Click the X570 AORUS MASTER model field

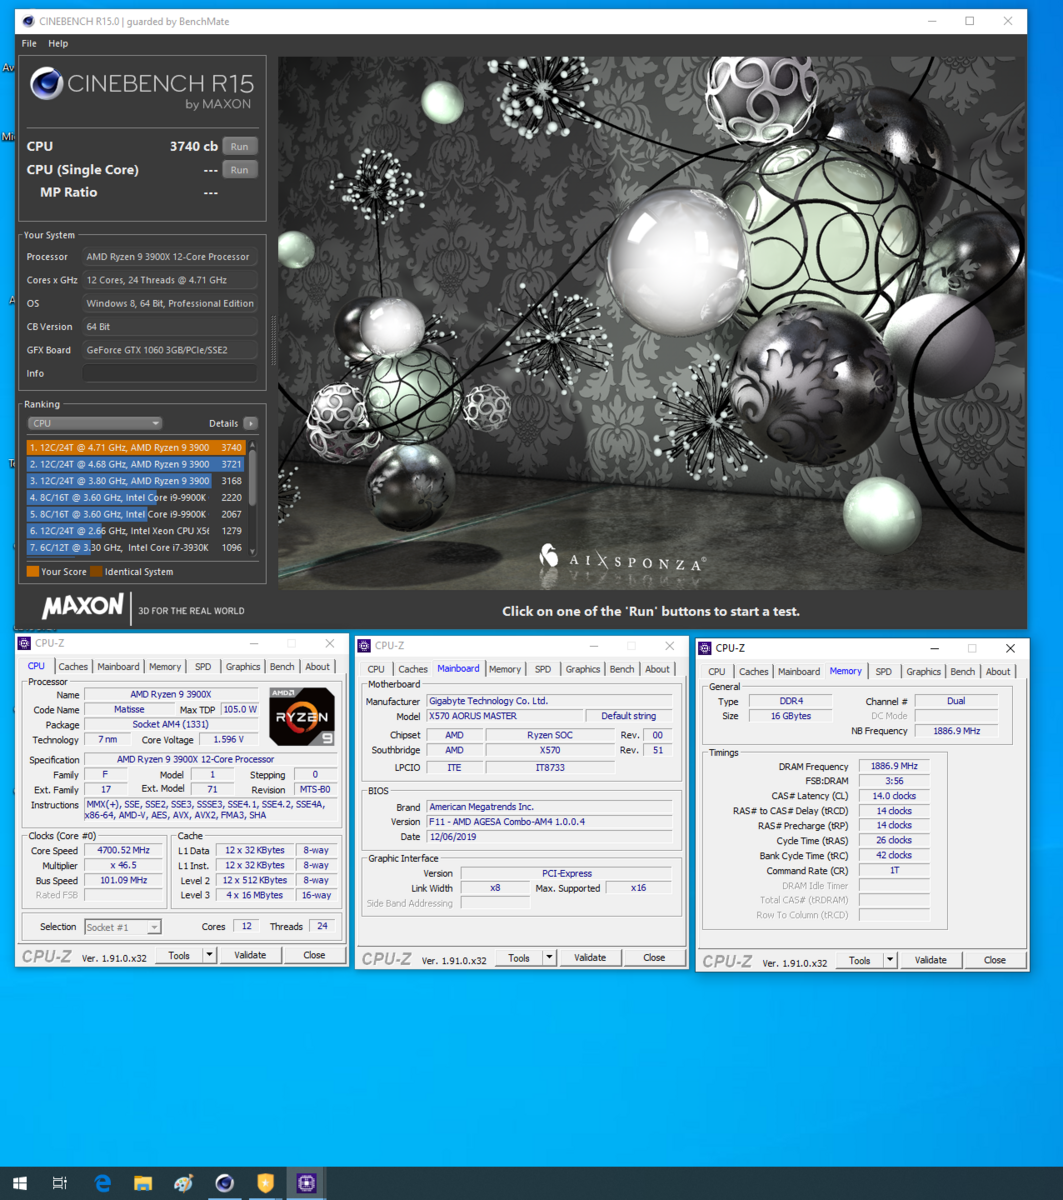(506, 716)
